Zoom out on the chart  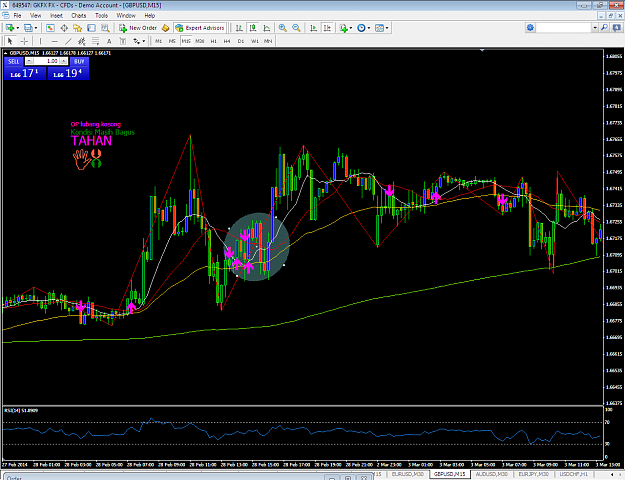point(296,28)
